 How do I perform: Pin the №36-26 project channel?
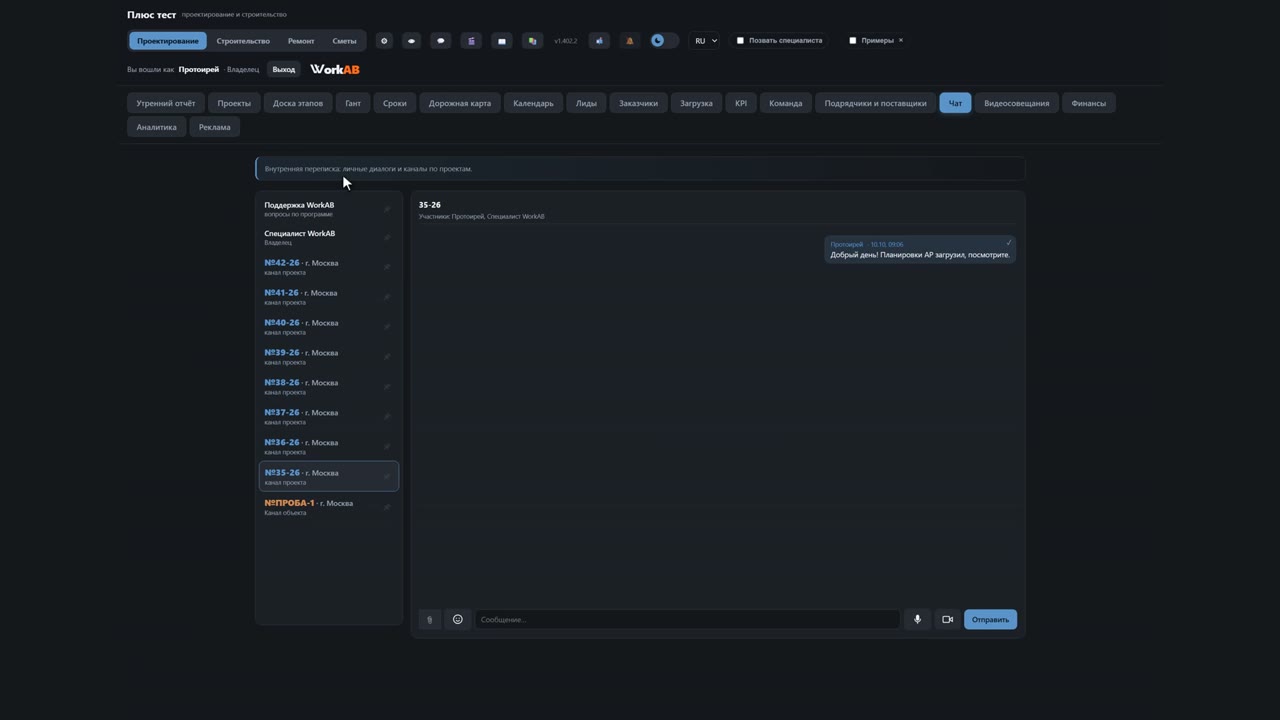coord(387,447)
